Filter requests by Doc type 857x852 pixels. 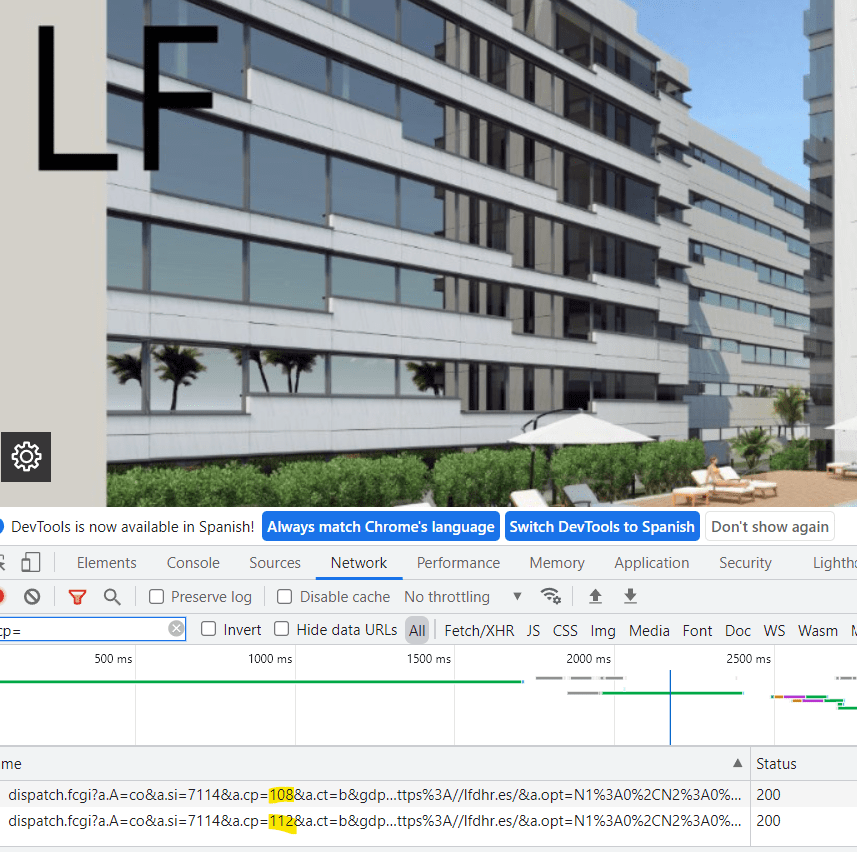coord(738,630)
